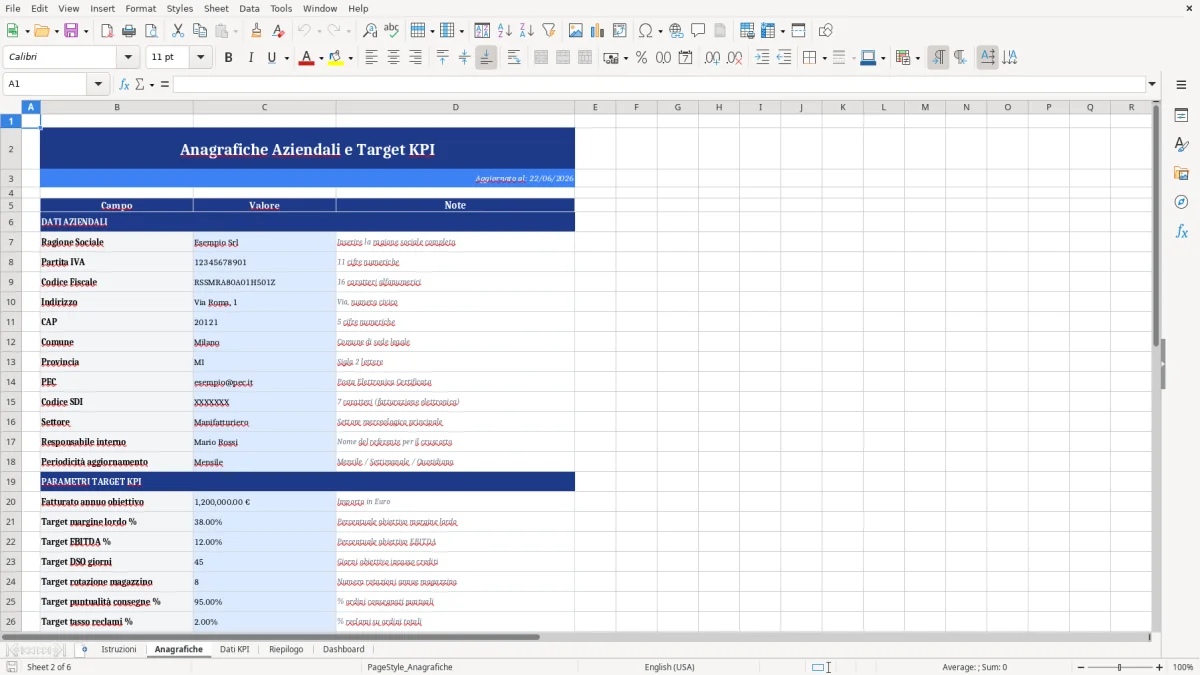Image resolution: width=1200 pixels, height=675 pixels.
Task: Toggle Print Preview icon
Action: pyautogui.click(x=150, y=31)
